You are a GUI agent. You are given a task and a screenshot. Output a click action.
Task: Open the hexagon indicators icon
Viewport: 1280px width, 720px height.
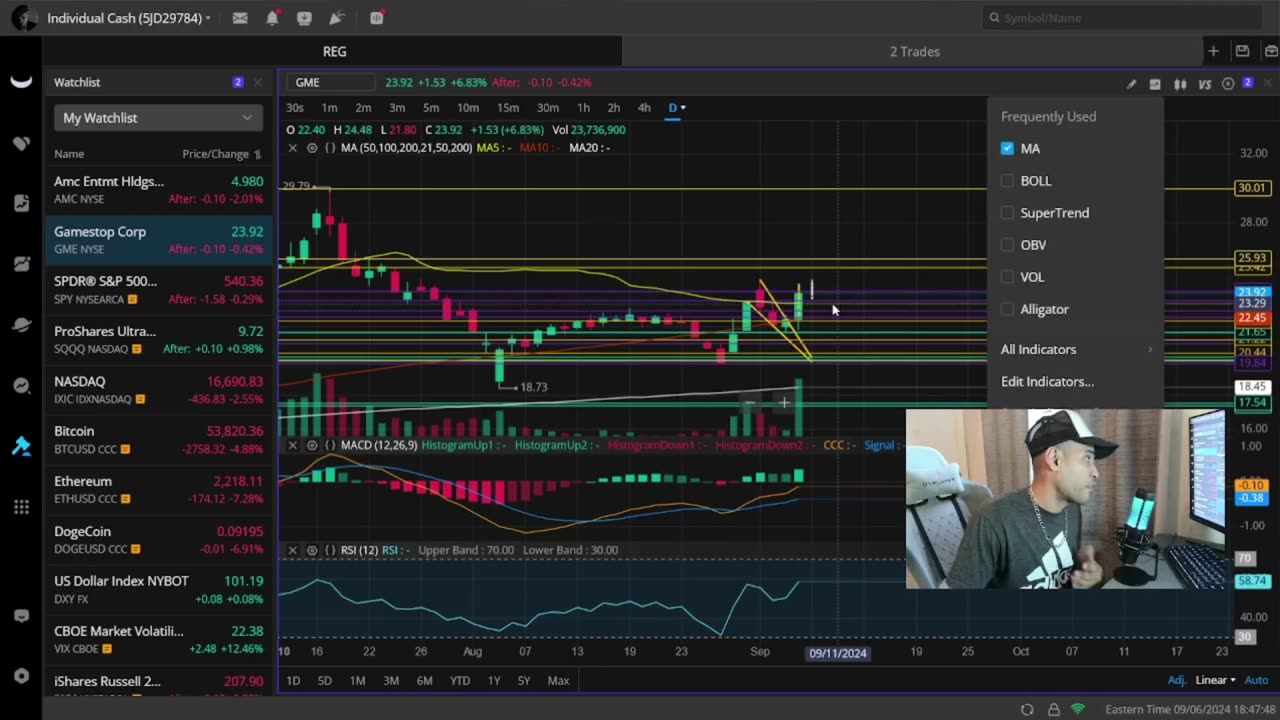[x=1228, y=84]
